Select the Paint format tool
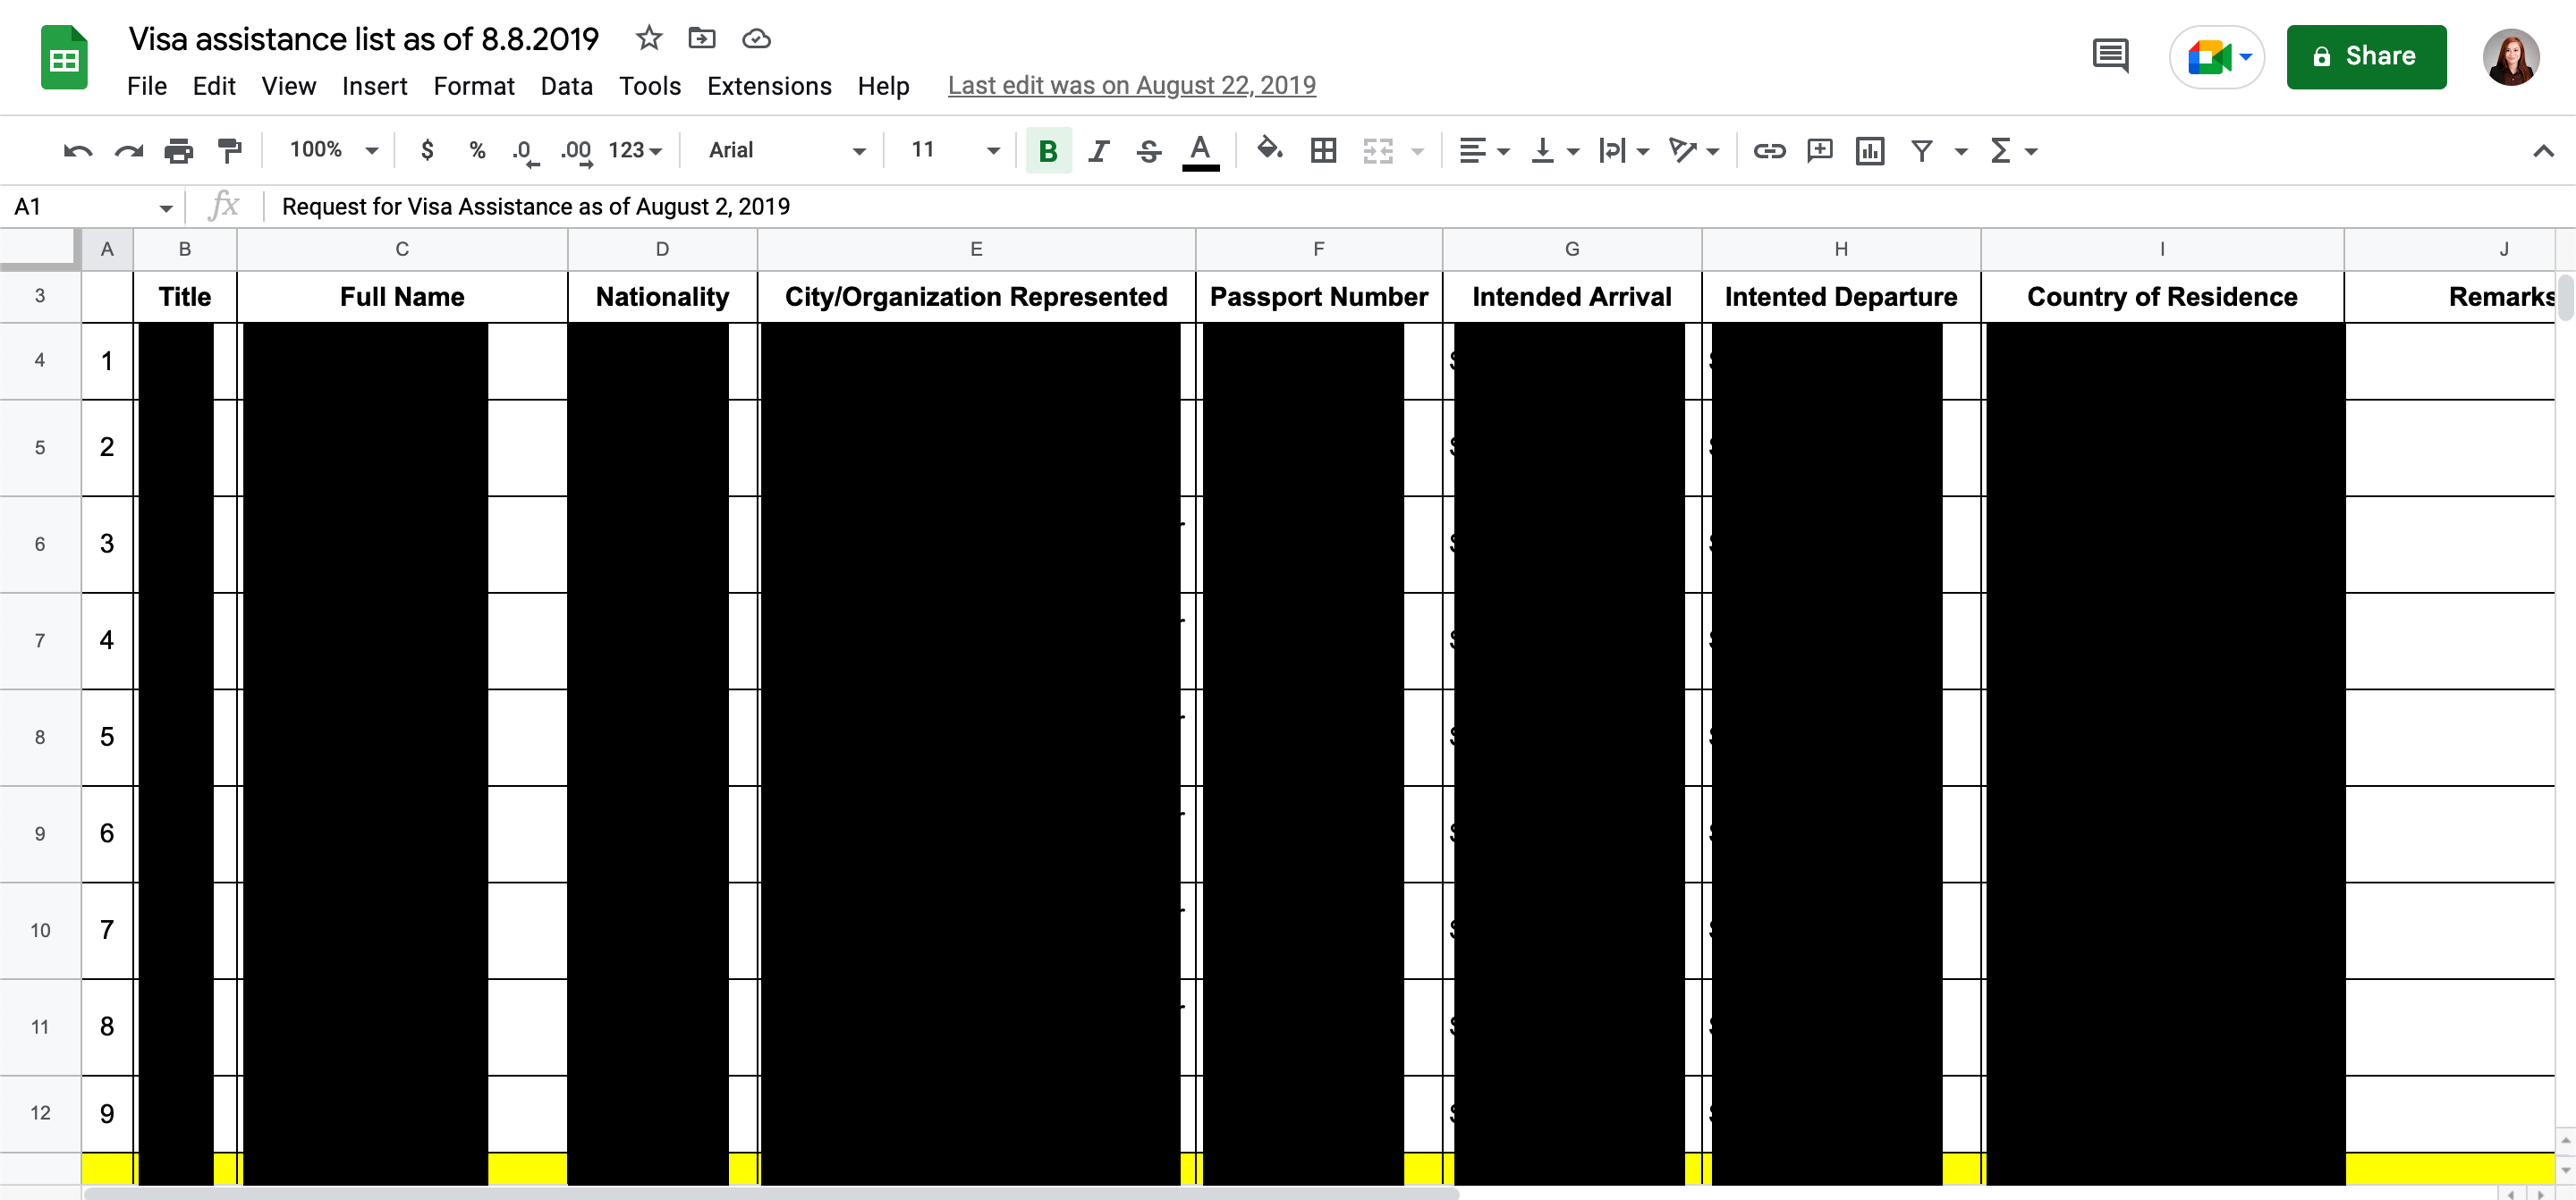 coord(229,151)
